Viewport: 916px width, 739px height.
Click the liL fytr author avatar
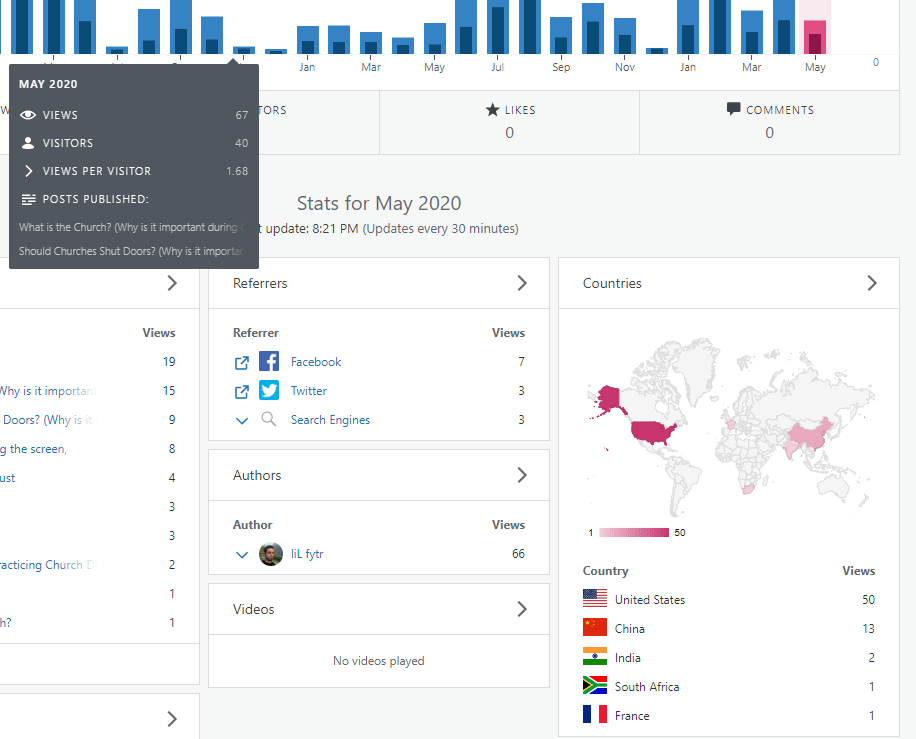tap(270, 554)
